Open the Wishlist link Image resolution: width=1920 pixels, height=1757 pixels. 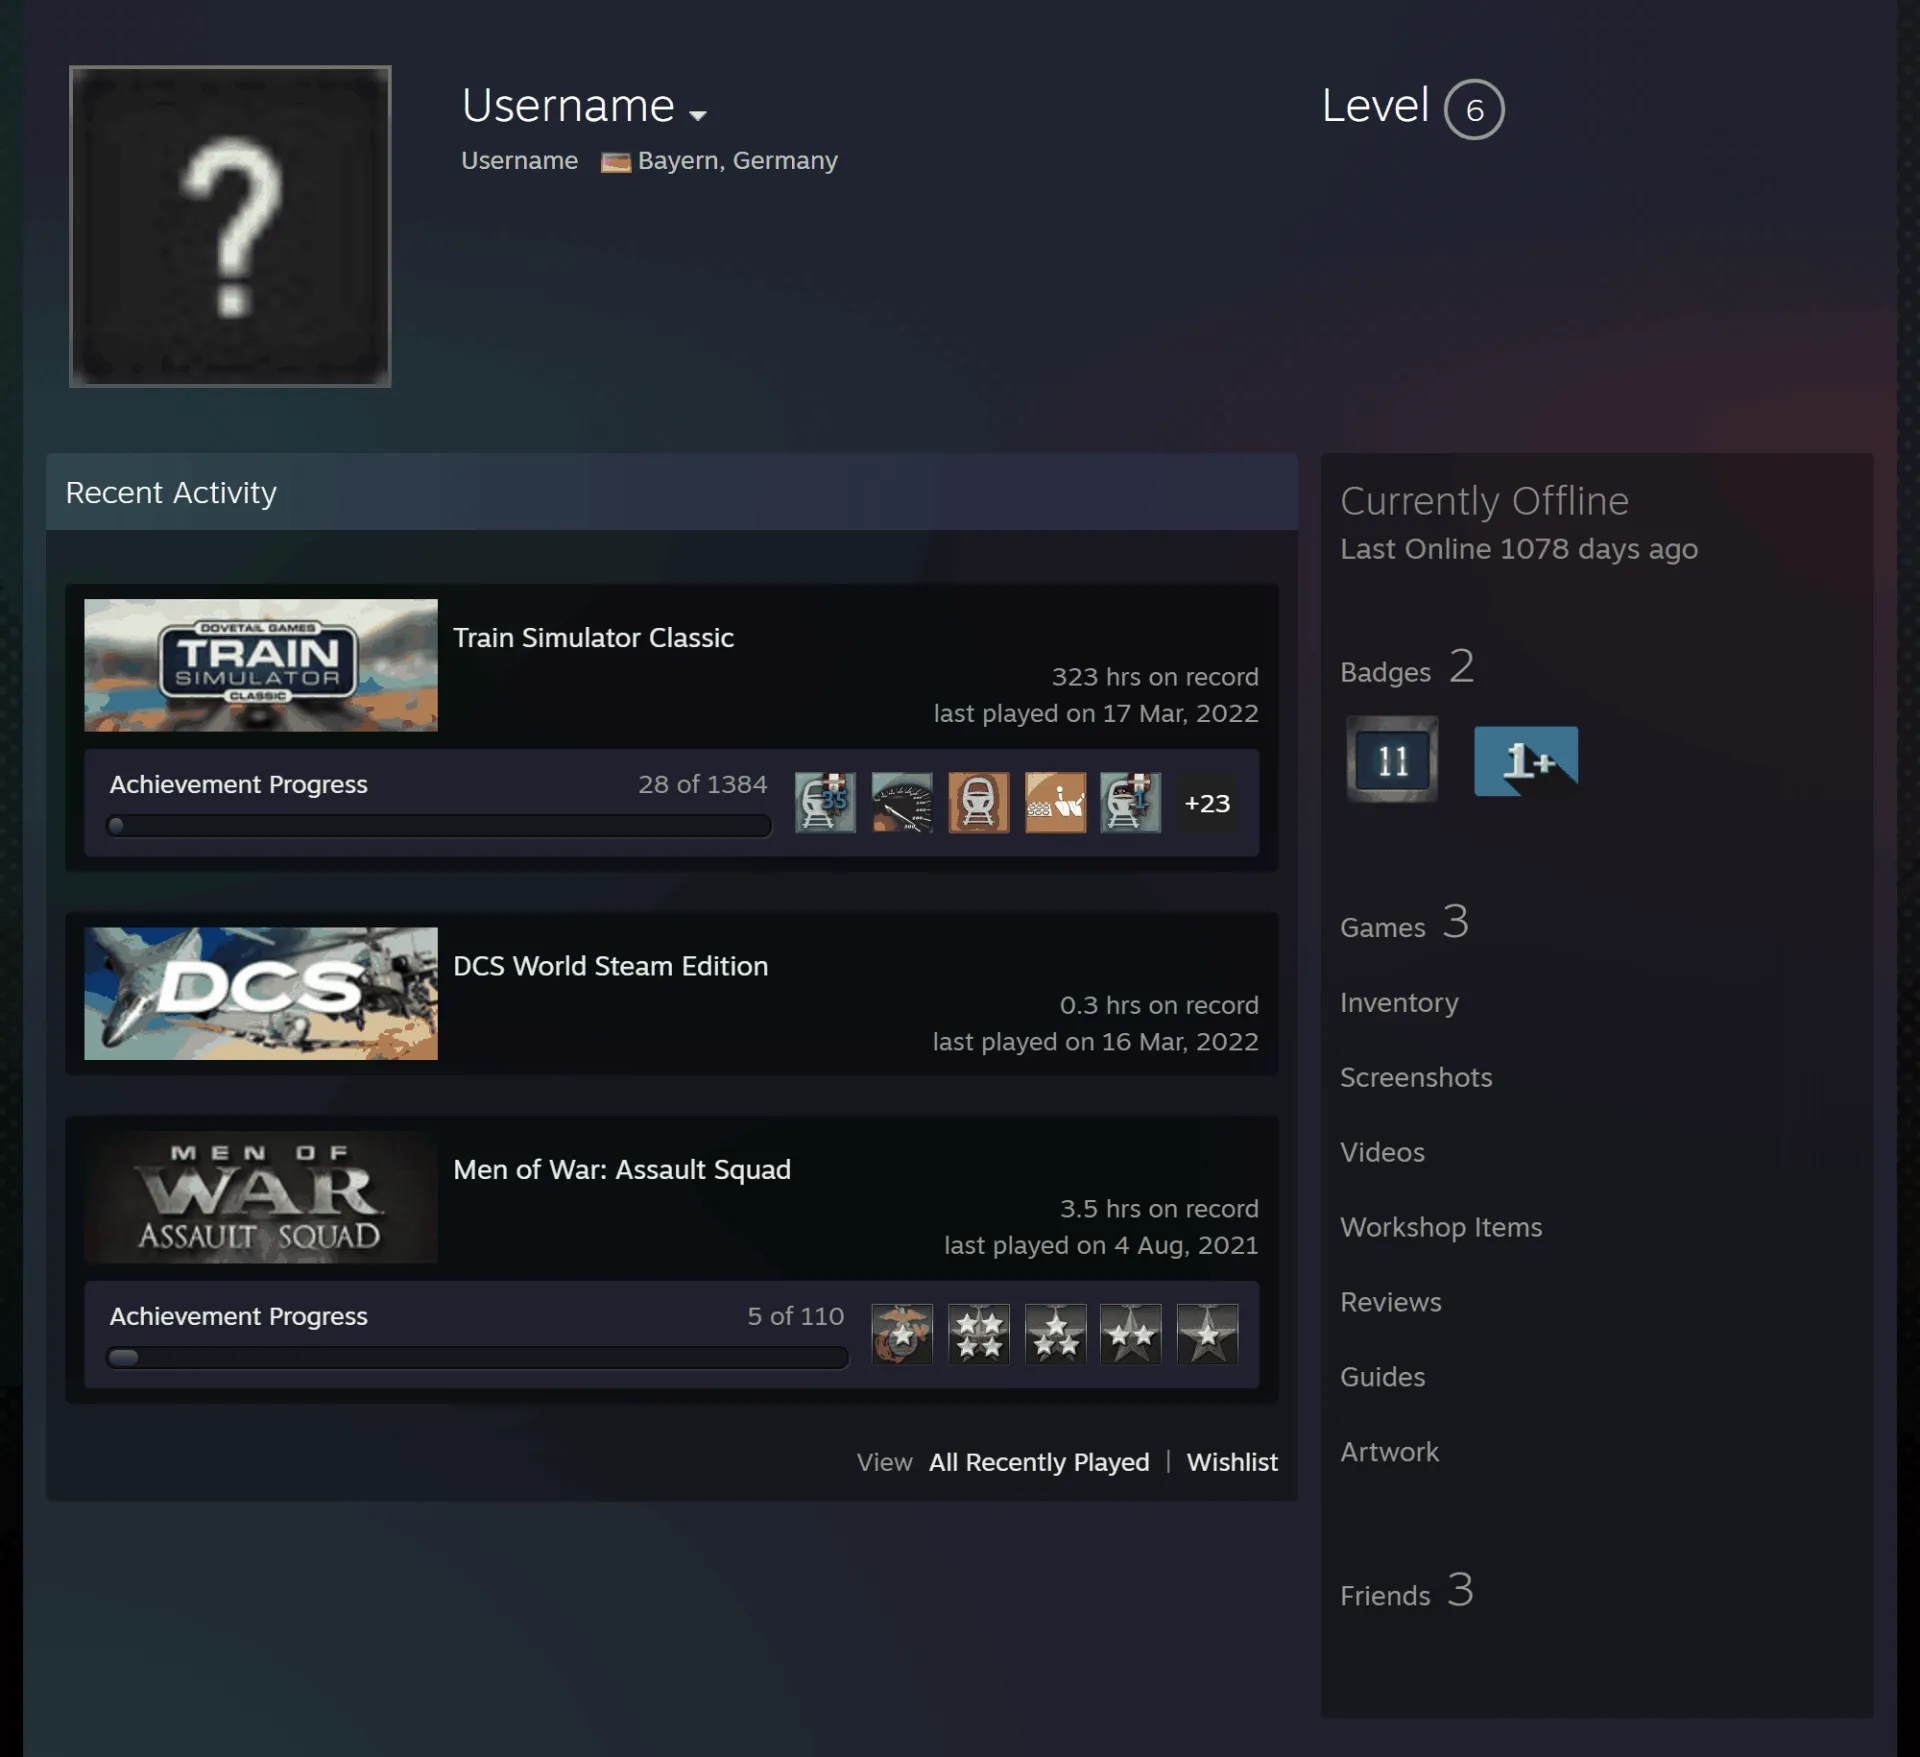pos(1232,1462)
